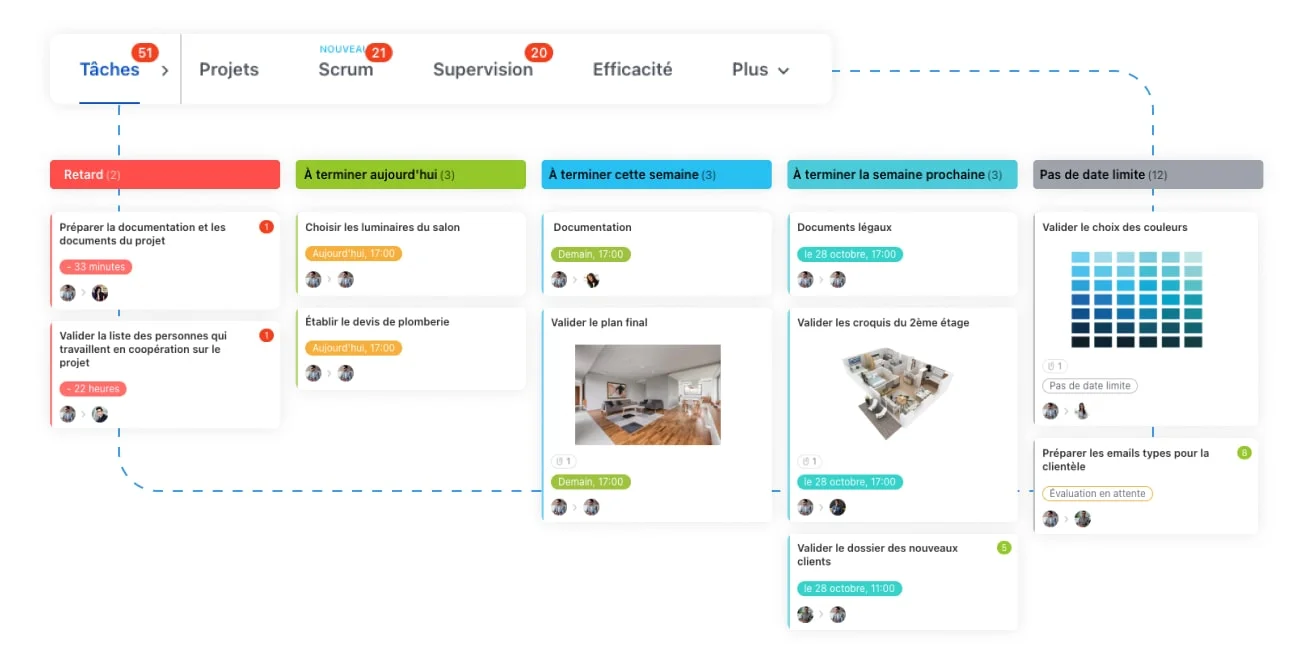Open the 3D floor plan thumbnail
1300x660 pixels.
(x=892, y=394)
